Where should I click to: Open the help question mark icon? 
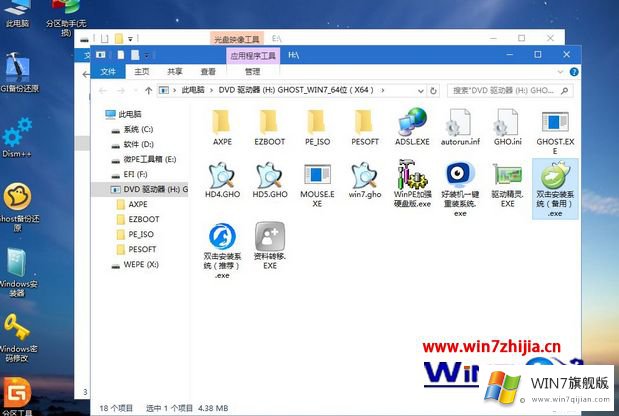click(x=574, y=72)
